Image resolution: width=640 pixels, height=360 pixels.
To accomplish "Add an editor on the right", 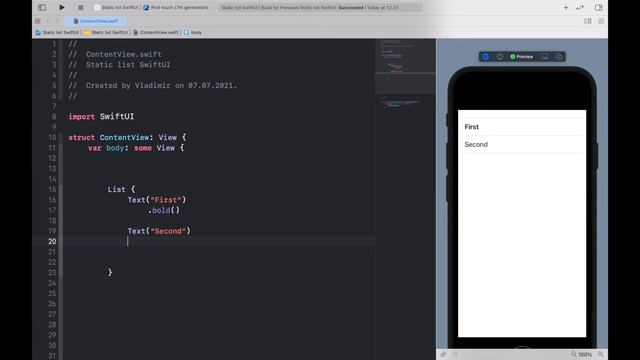I will pos(601,21).
